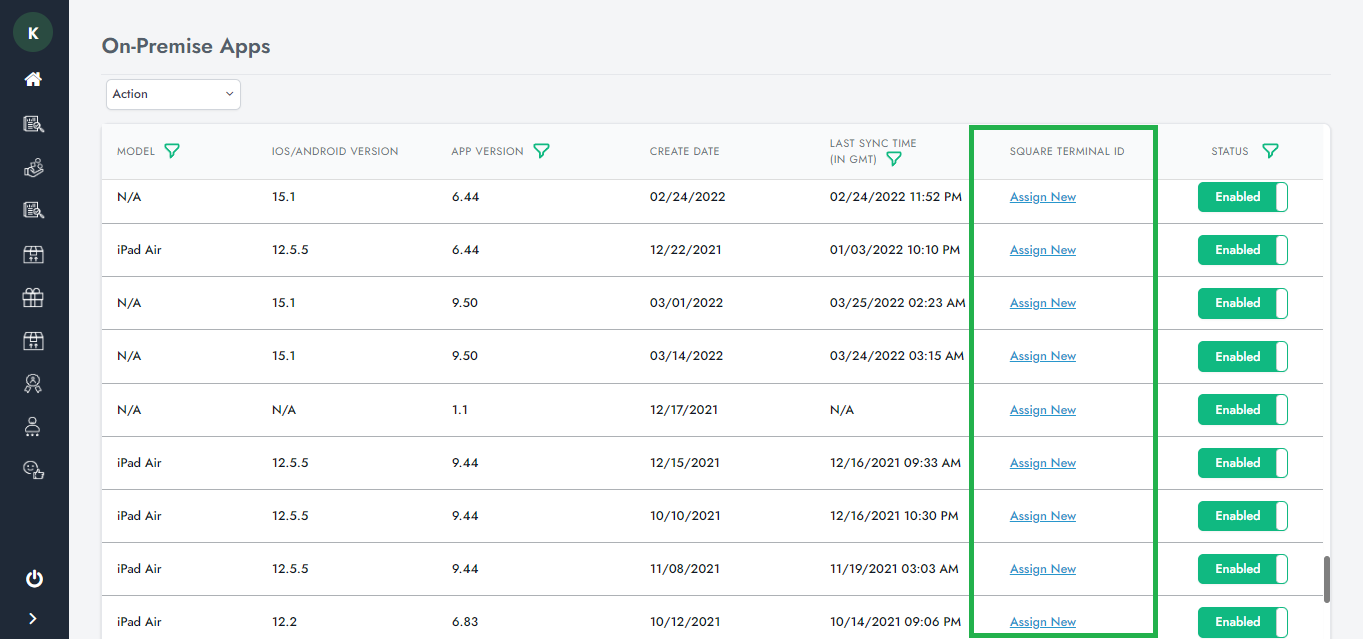Go to the Home page icon

coord(34,79)
